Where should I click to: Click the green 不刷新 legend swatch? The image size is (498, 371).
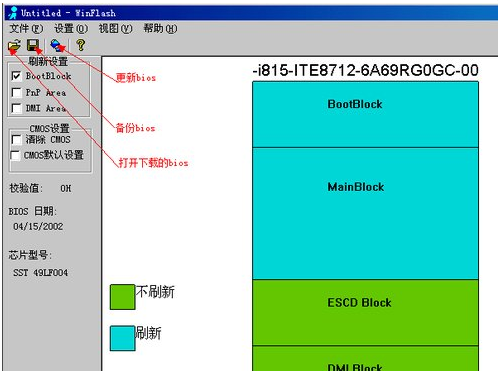tap(122, 297)
